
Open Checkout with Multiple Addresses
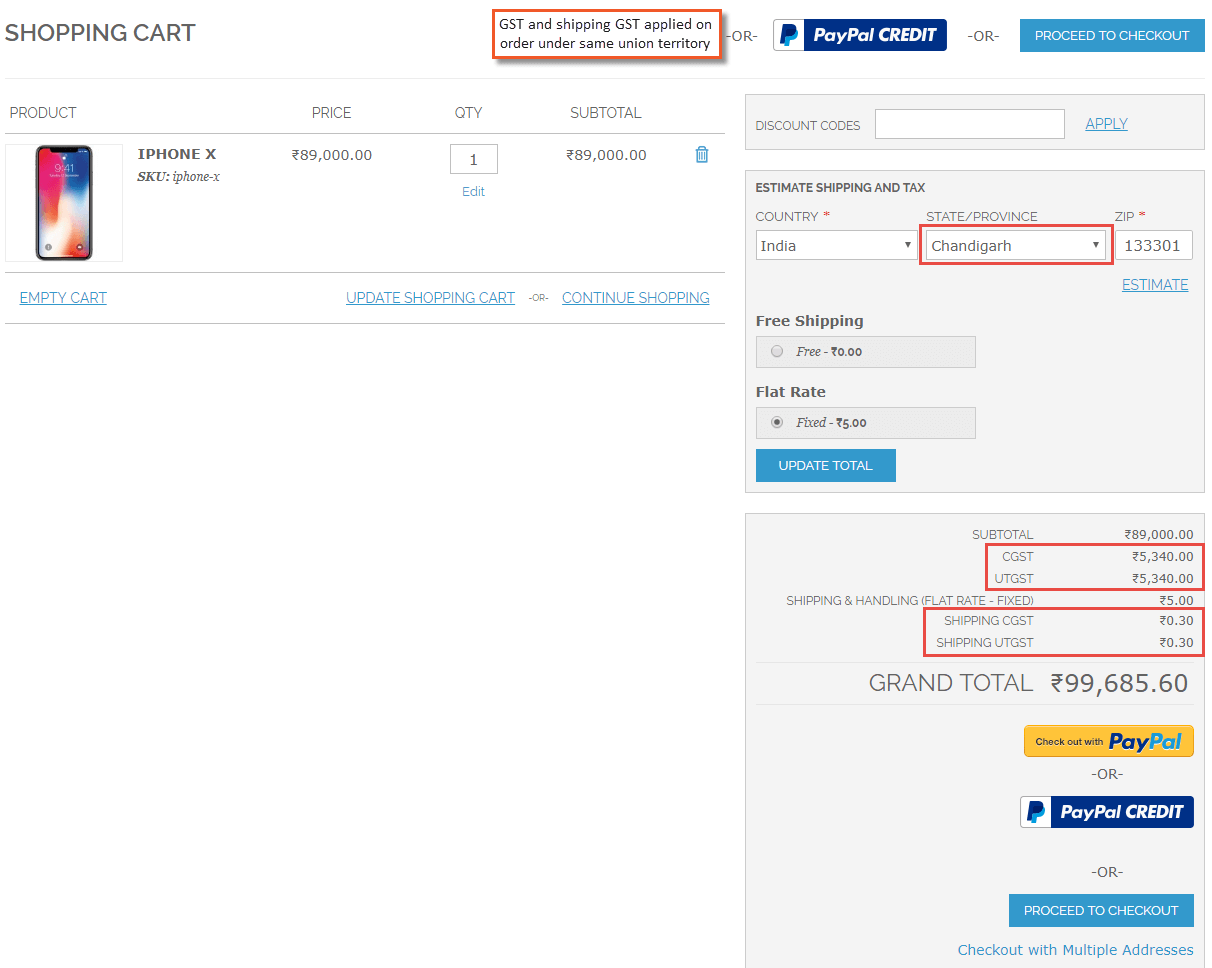click(x=1076, y=950)
